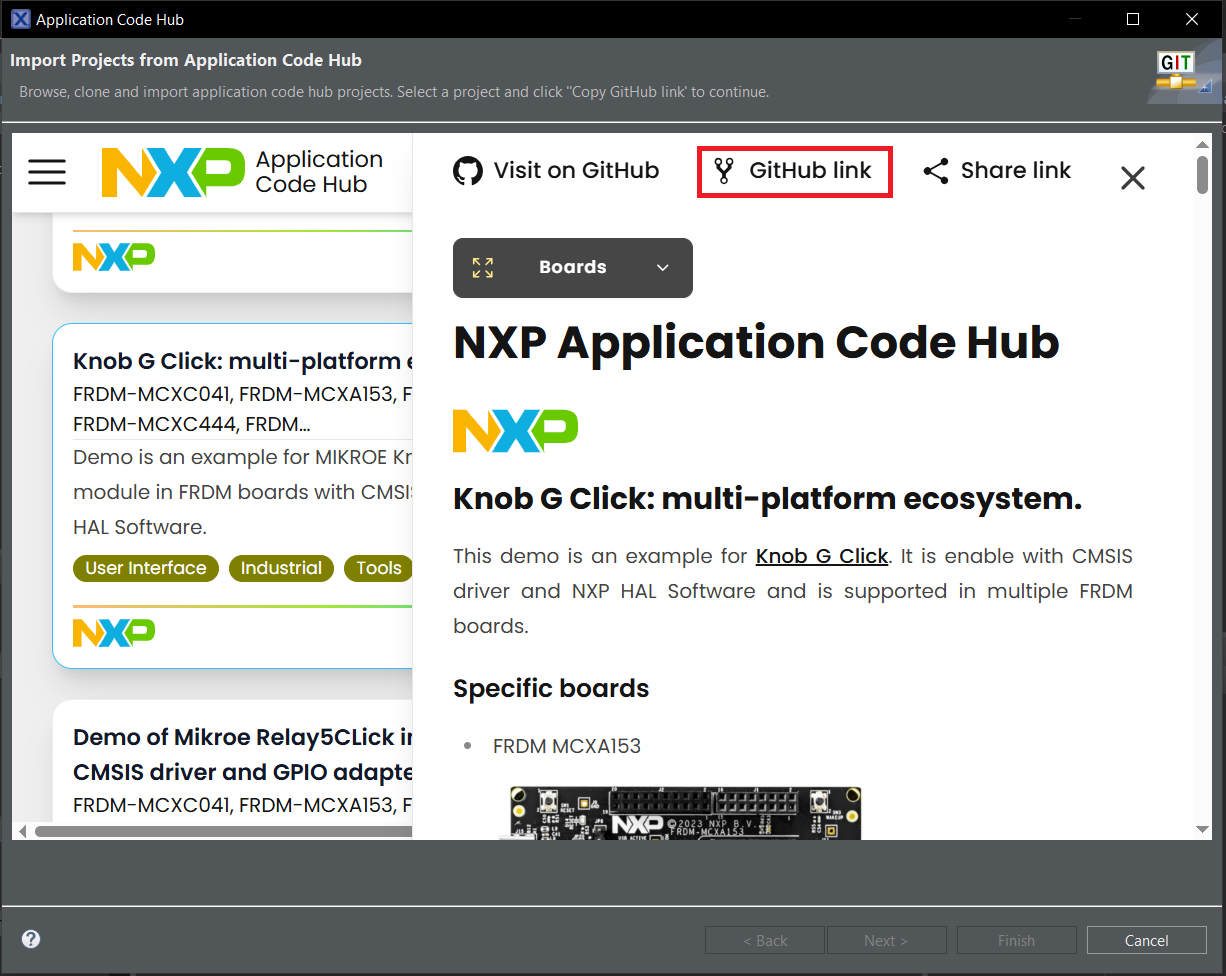Viewport: 1226px width, 976px height.
Task: Select the Industrial tag
Action: click(x=281, y=568)
